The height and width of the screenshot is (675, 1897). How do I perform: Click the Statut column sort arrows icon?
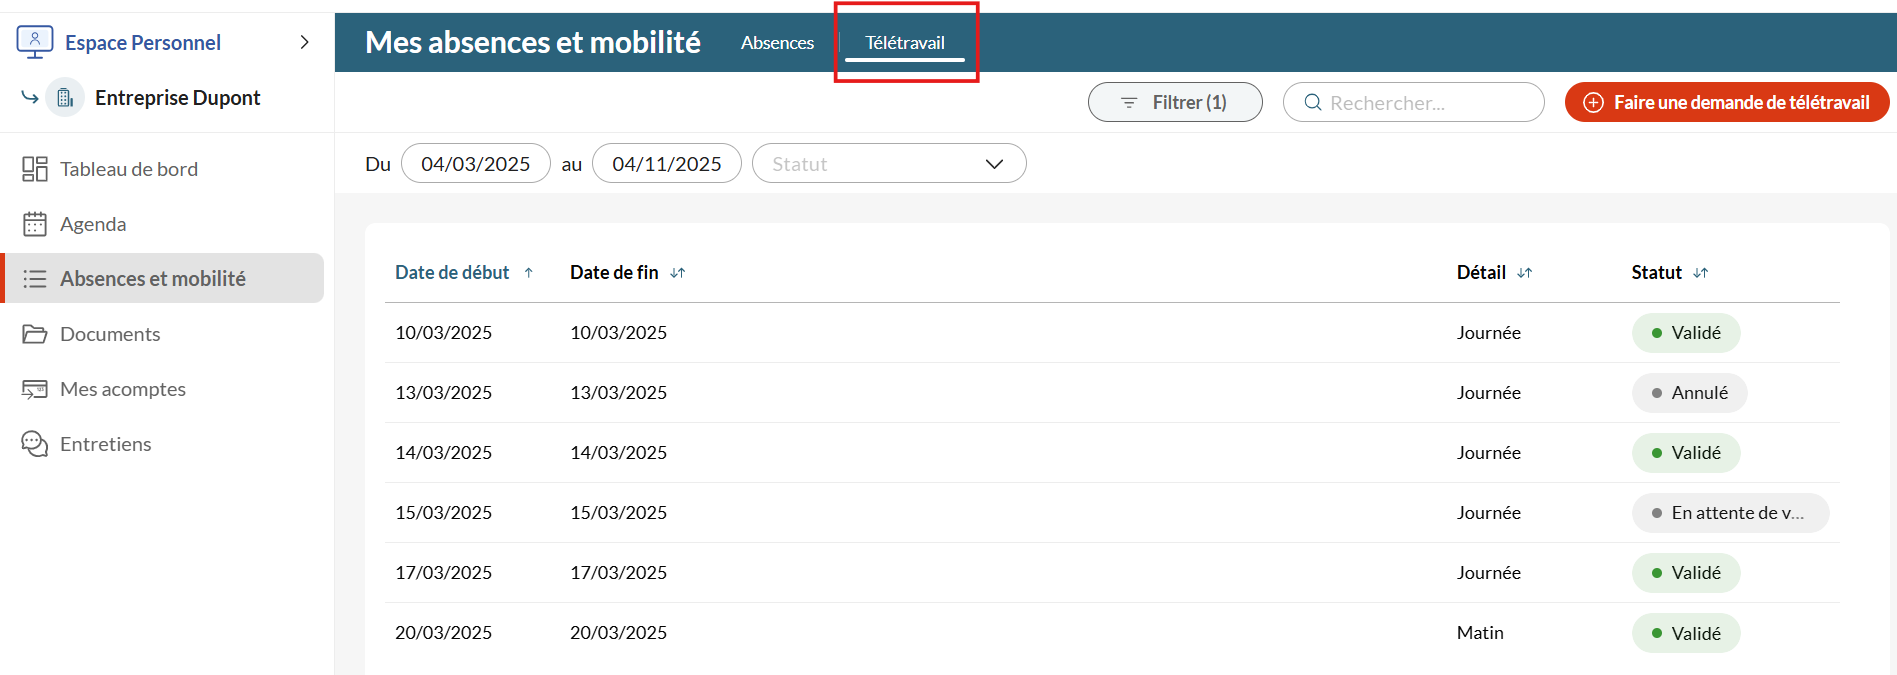[1700, 272]
